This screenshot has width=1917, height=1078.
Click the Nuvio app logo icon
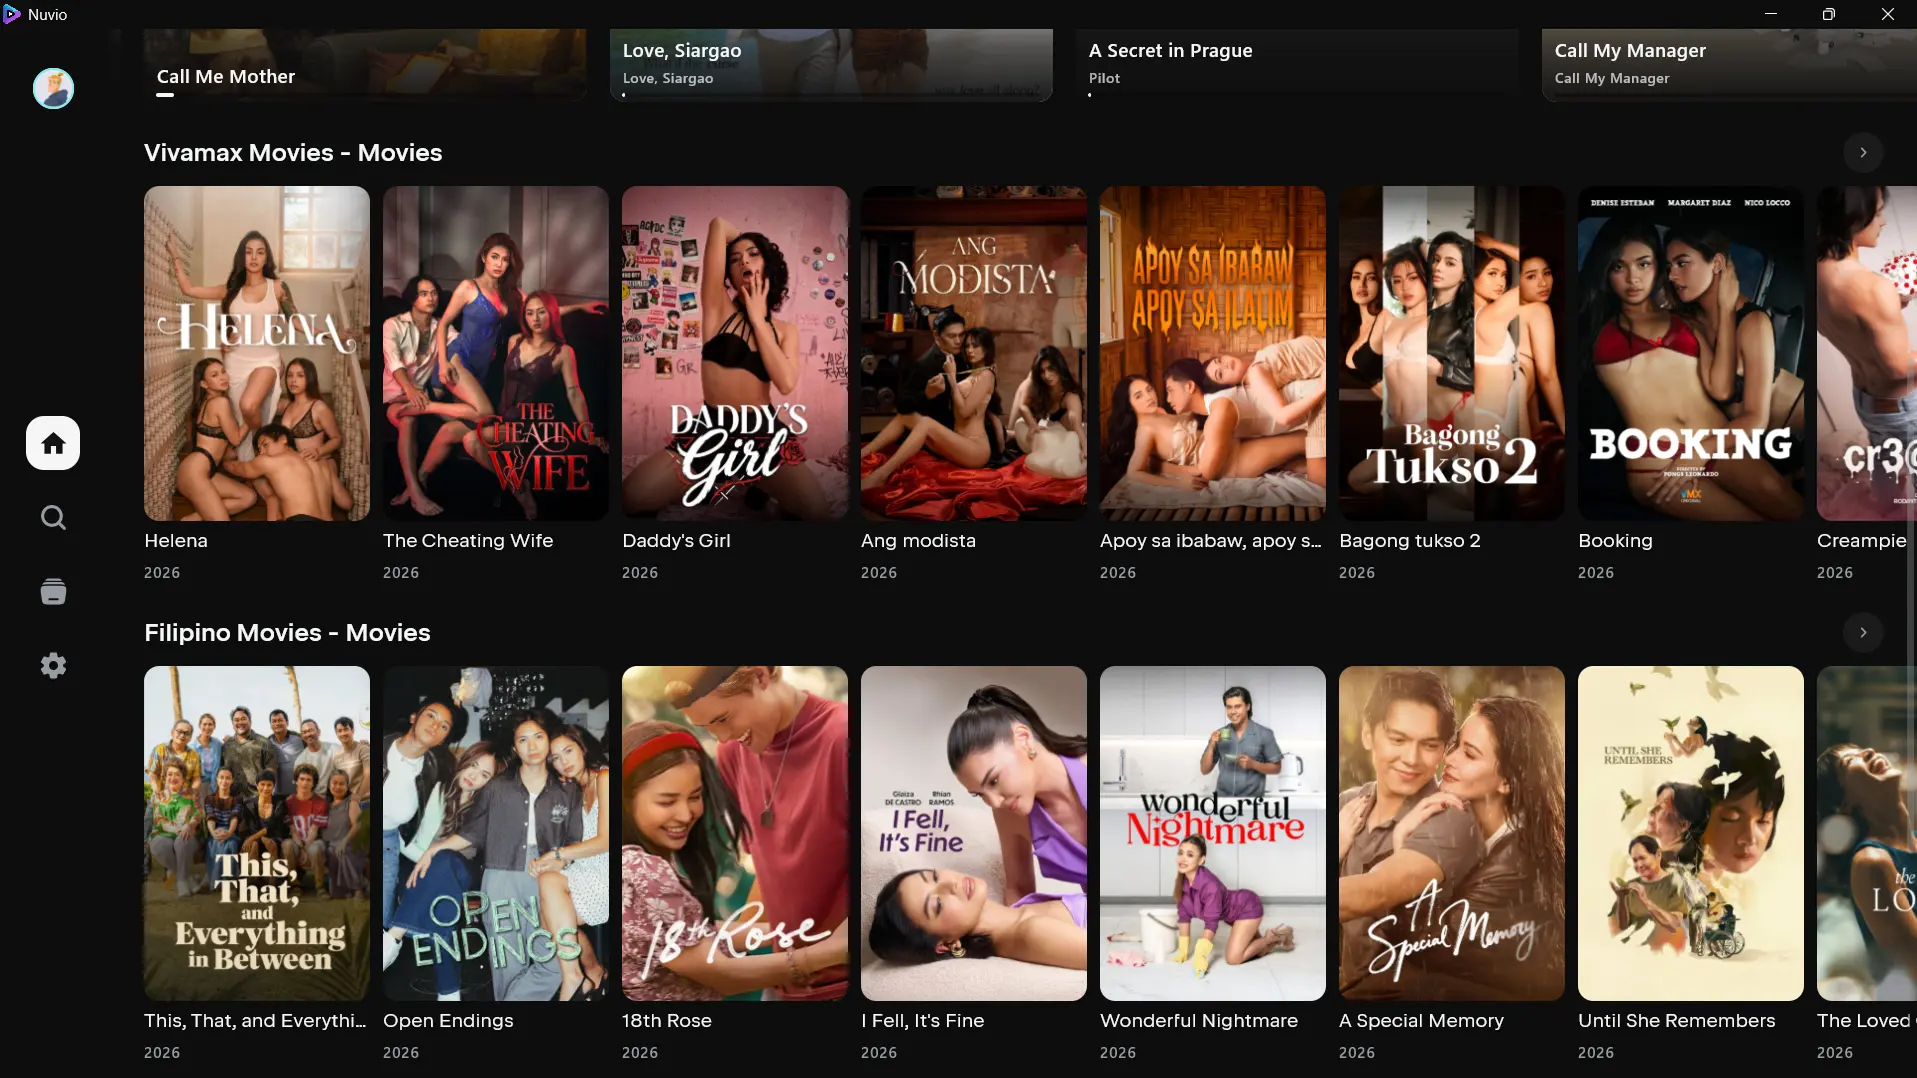12,14
